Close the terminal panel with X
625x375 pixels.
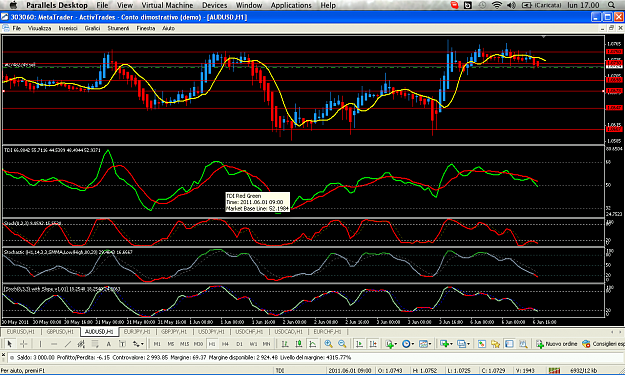[x=3, y=354]
